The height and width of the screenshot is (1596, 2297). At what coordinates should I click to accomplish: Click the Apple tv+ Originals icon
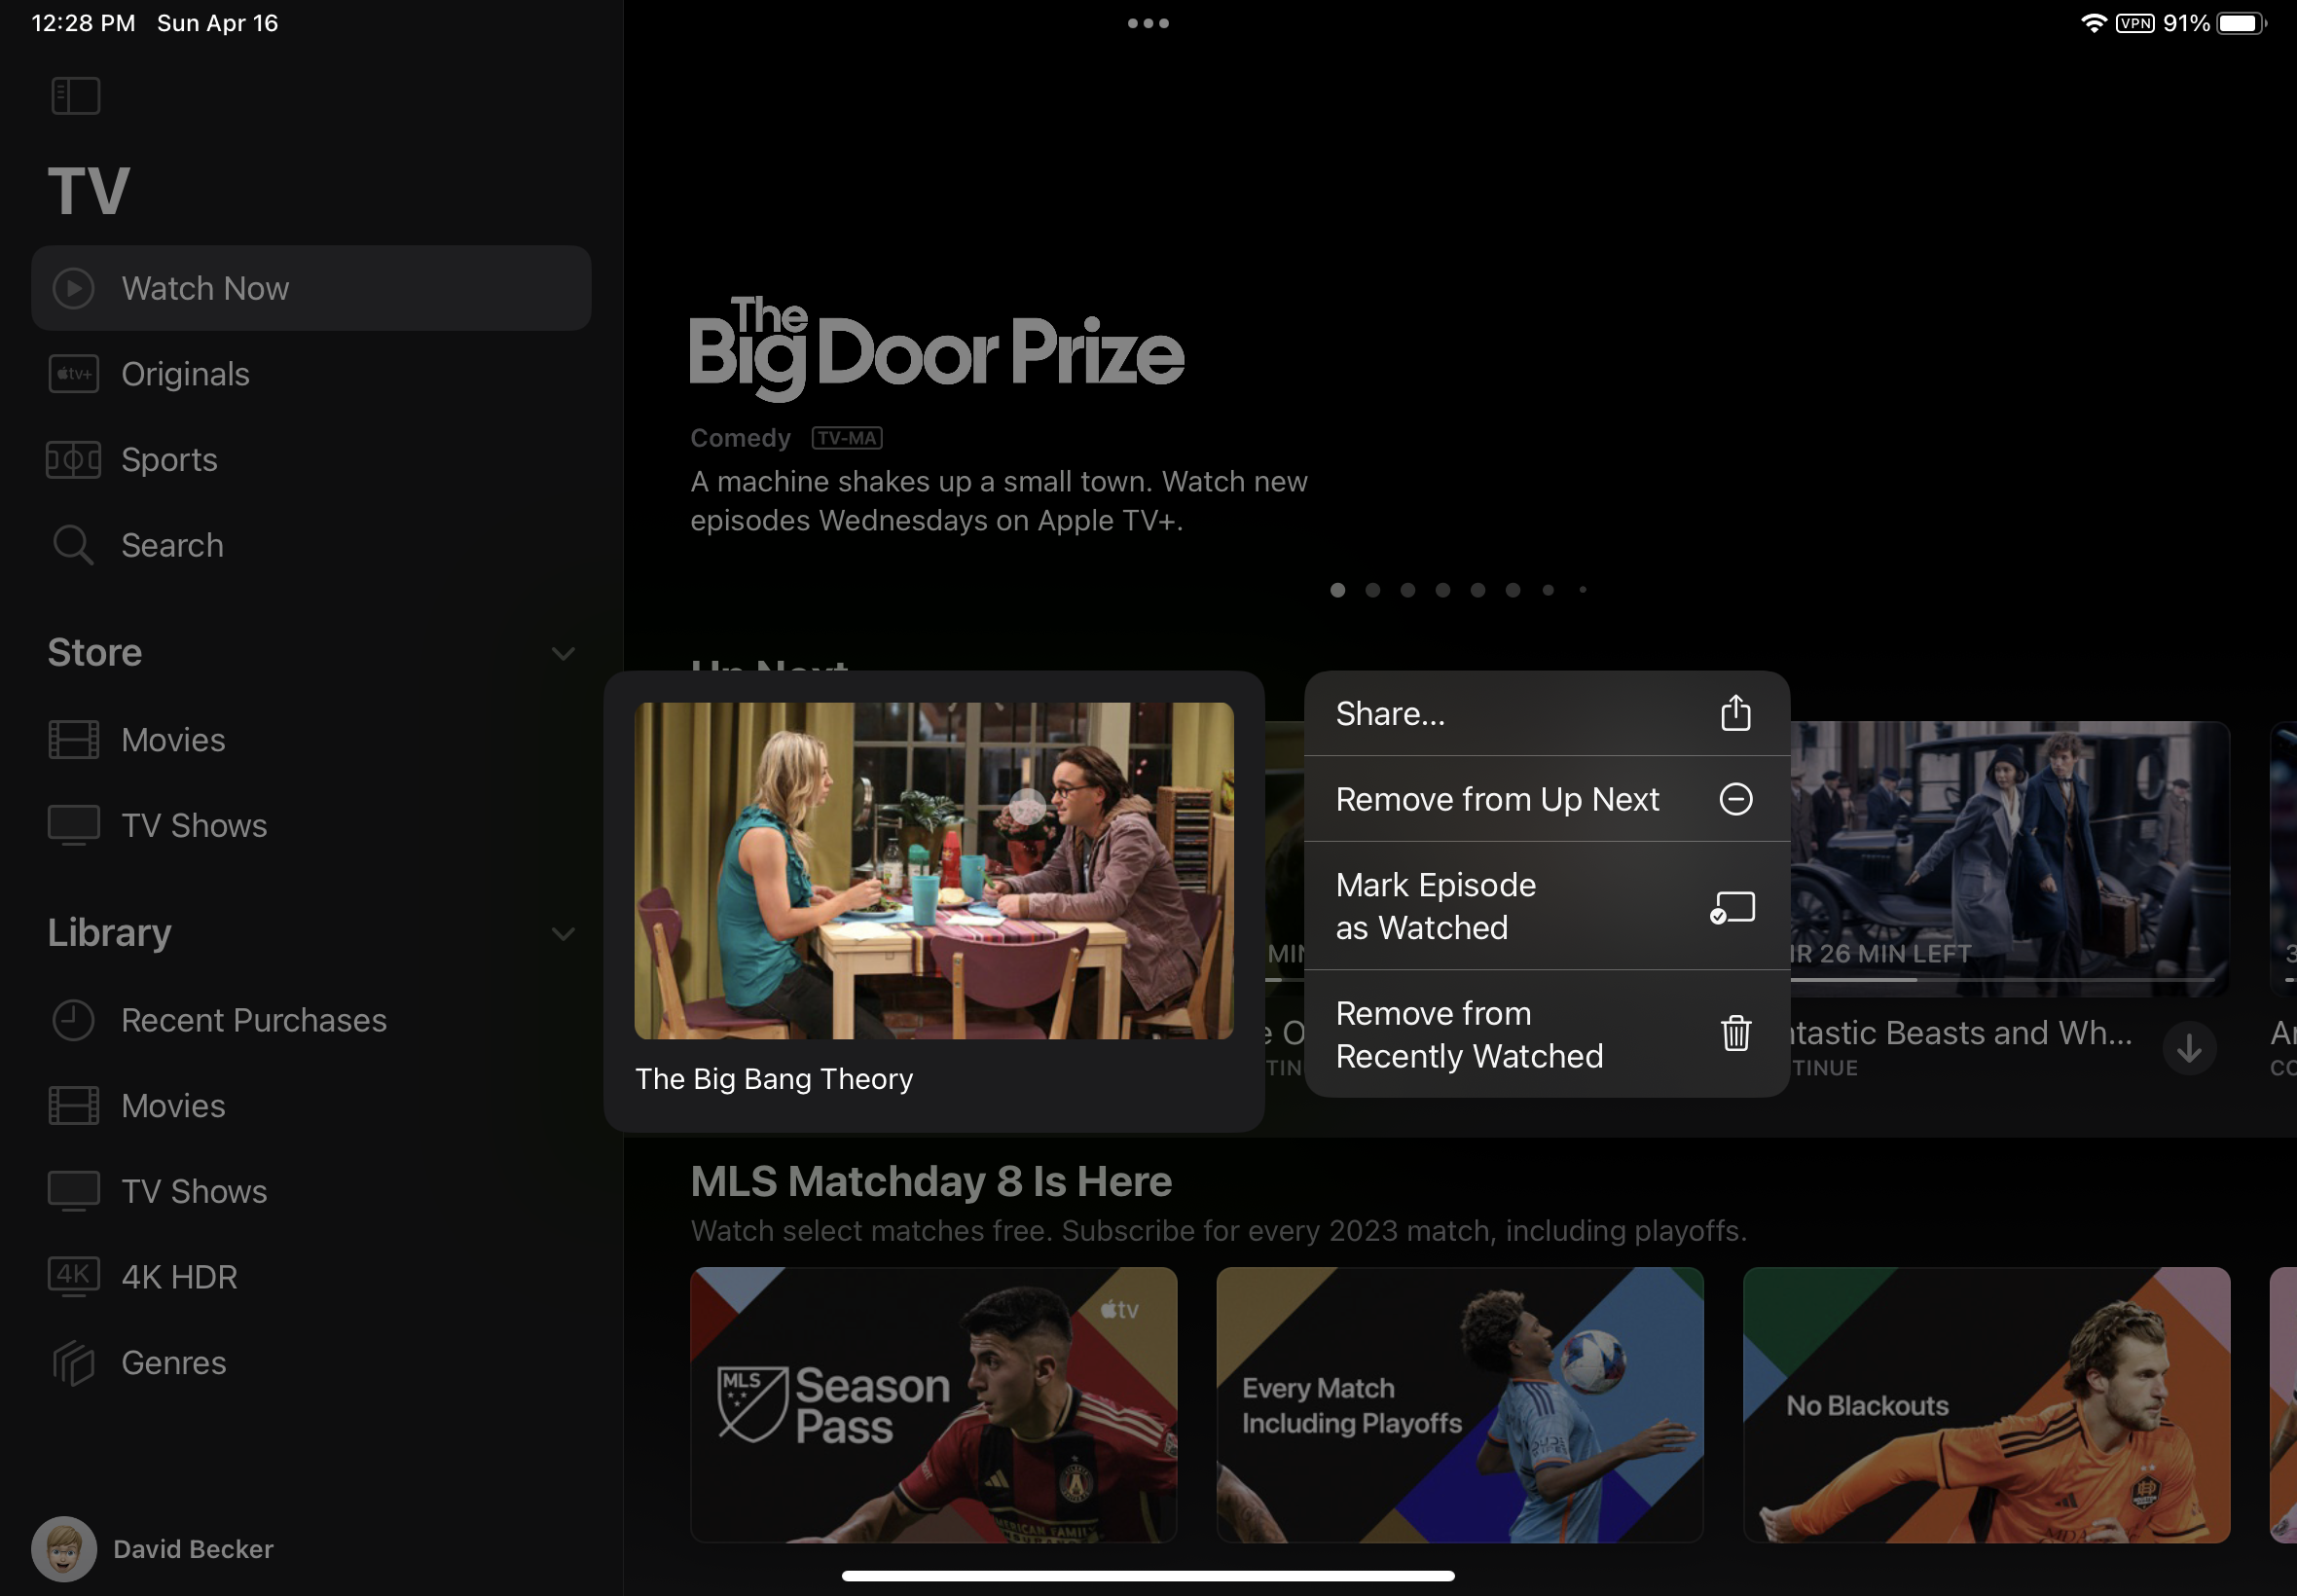click(73, 374)
